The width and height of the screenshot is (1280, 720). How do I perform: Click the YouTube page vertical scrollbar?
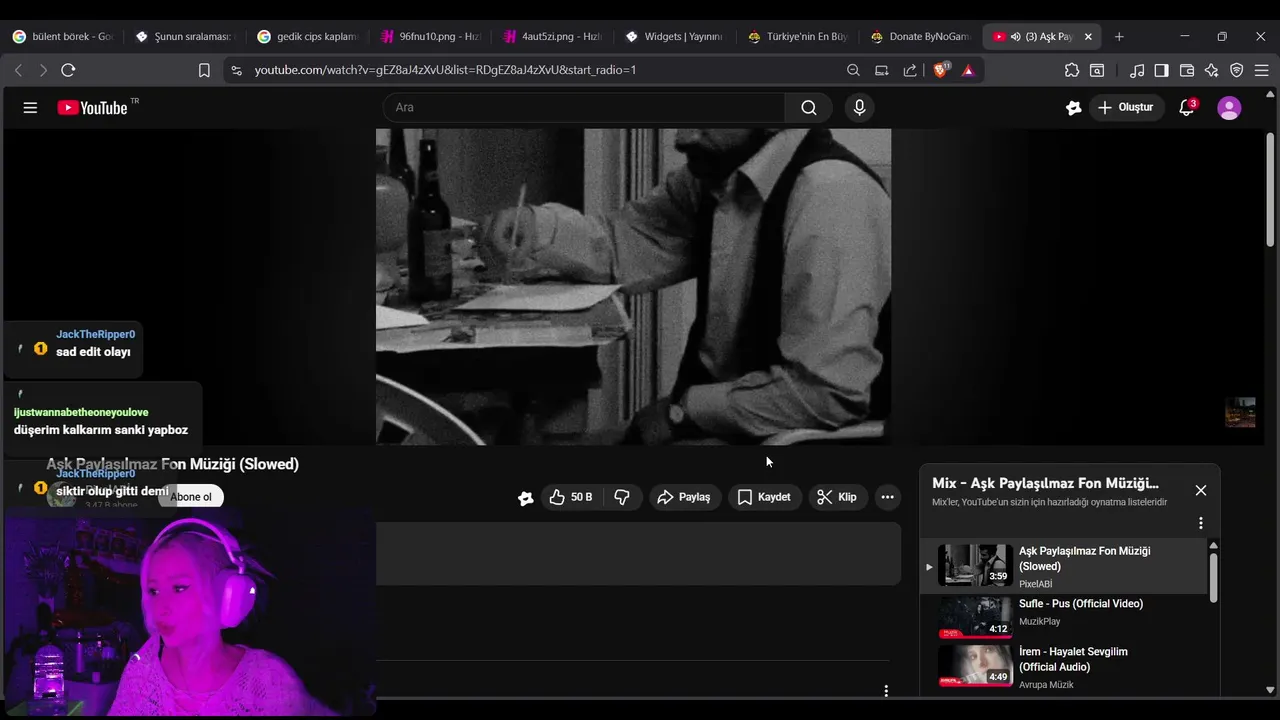coord(1271,190)
